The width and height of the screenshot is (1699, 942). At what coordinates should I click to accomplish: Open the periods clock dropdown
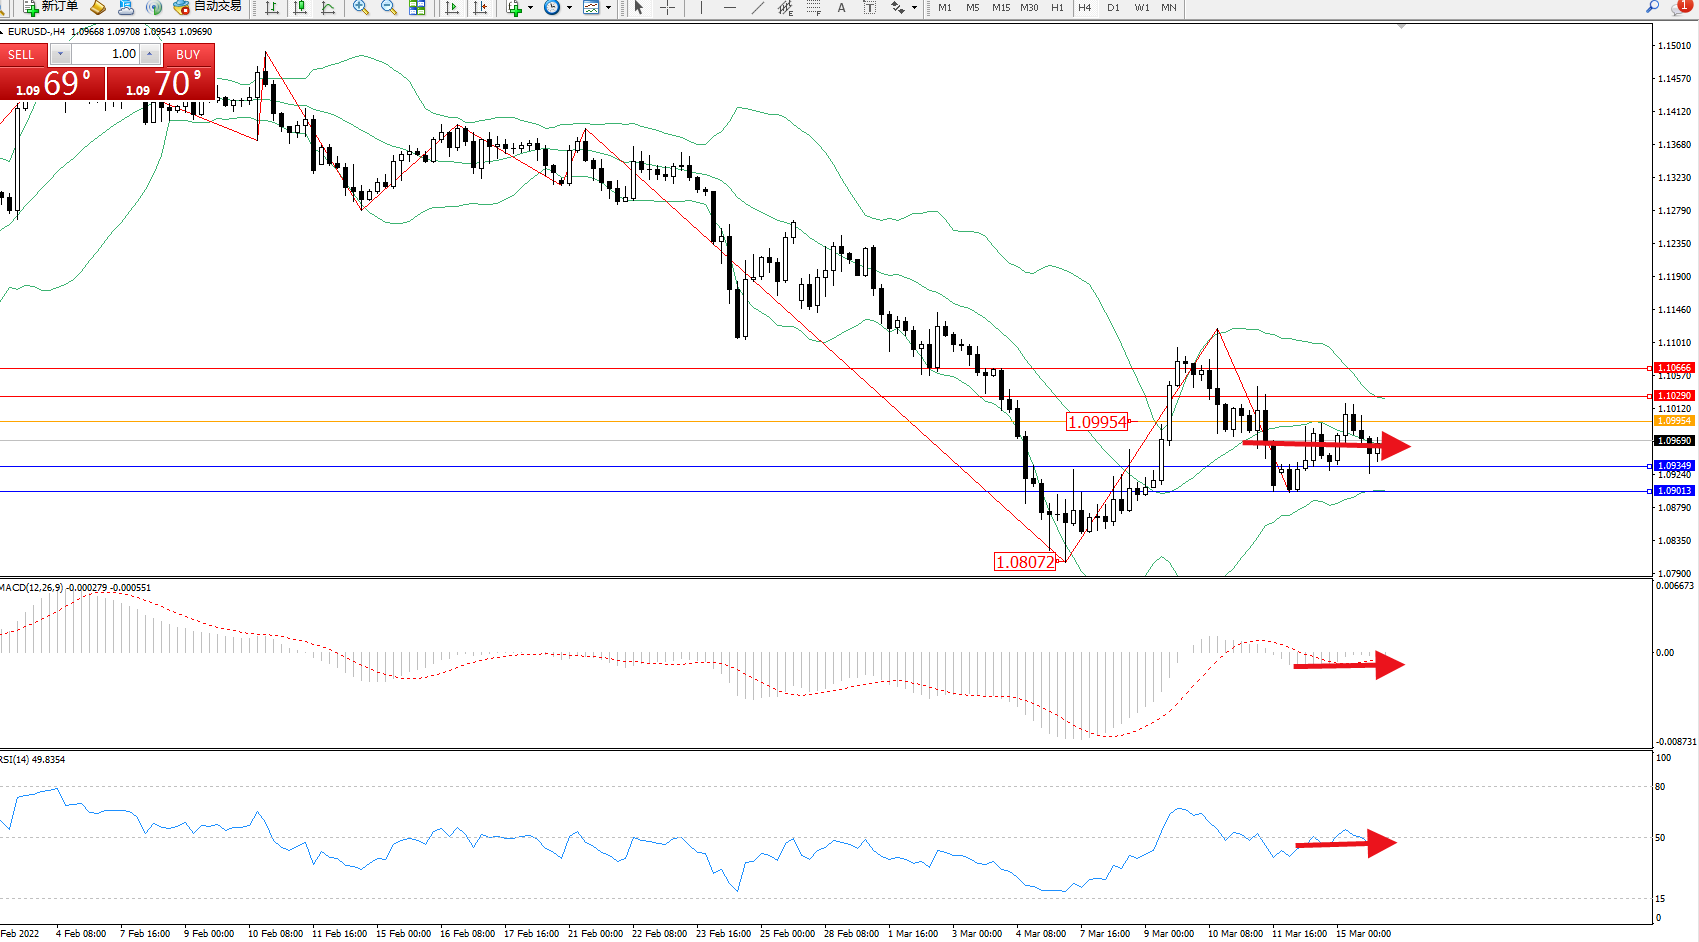coord(569,8)
